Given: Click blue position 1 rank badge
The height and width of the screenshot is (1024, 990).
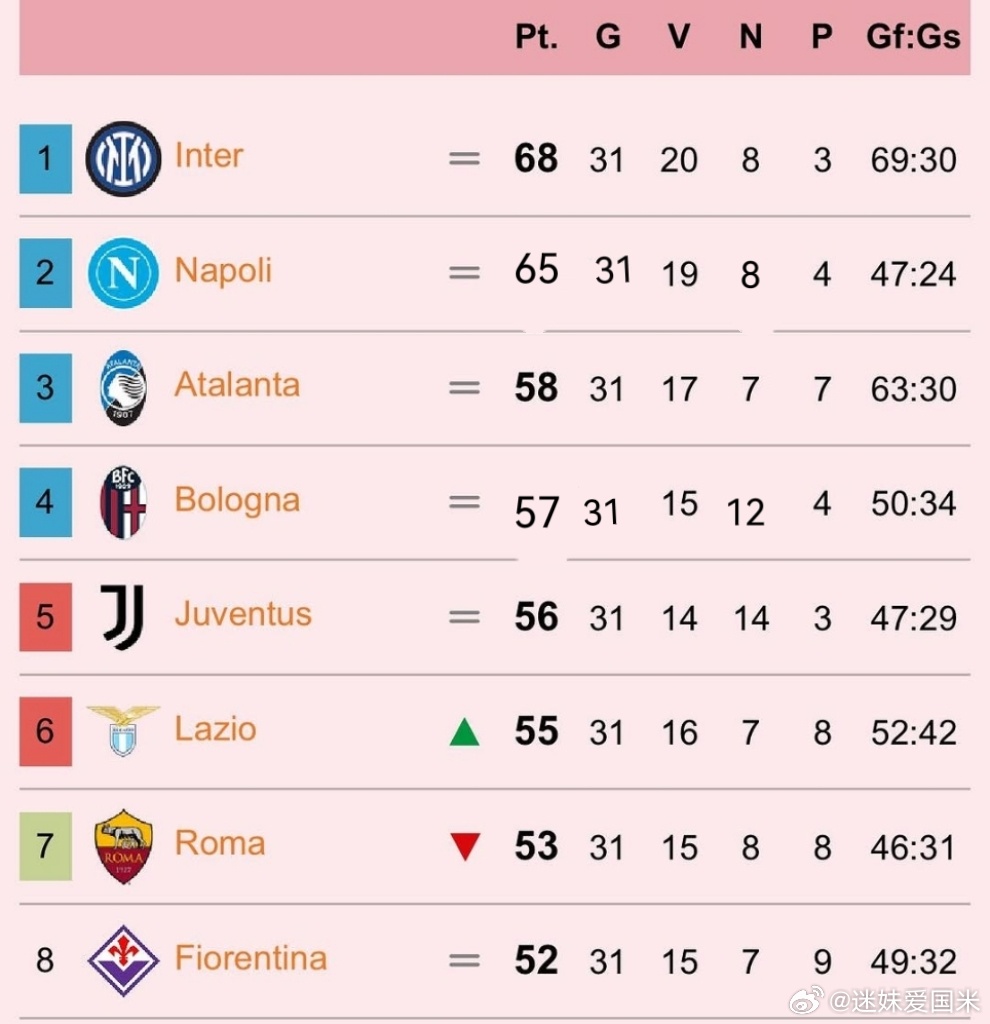Looking at the screenshot, I should tap(46, 159).
